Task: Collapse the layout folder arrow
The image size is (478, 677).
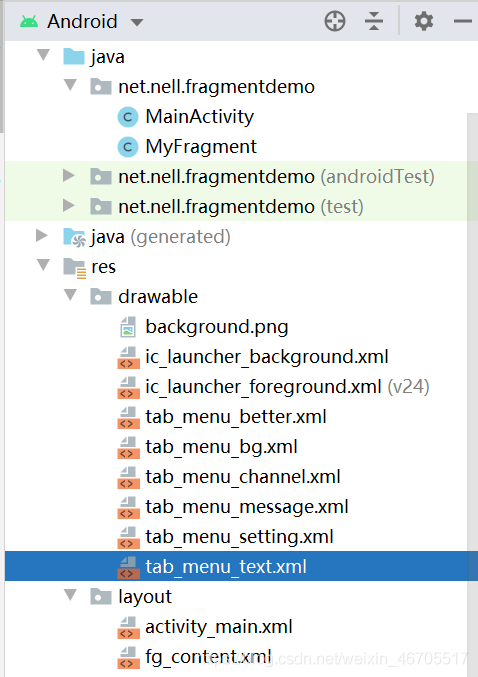Action: 70,595
